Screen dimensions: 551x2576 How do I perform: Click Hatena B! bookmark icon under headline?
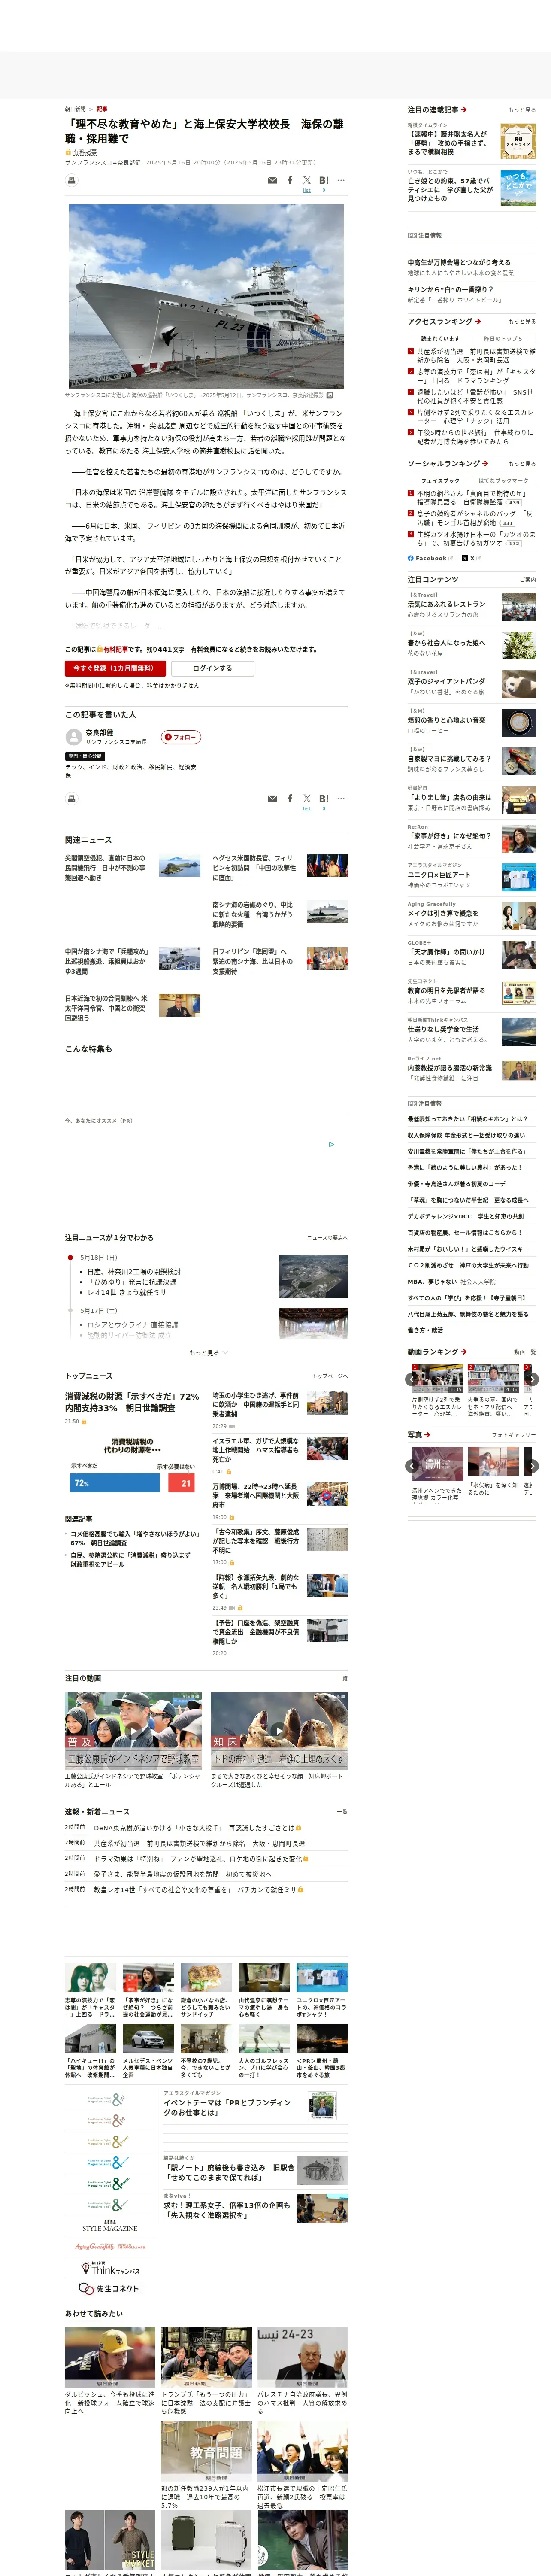point(324,181)
